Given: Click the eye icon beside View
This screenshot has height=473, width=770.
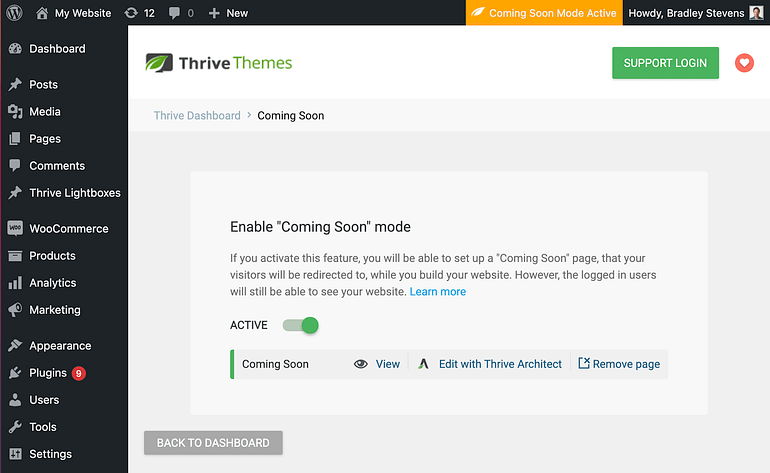Looking at the screenshot, I should (x=361, y=364).
